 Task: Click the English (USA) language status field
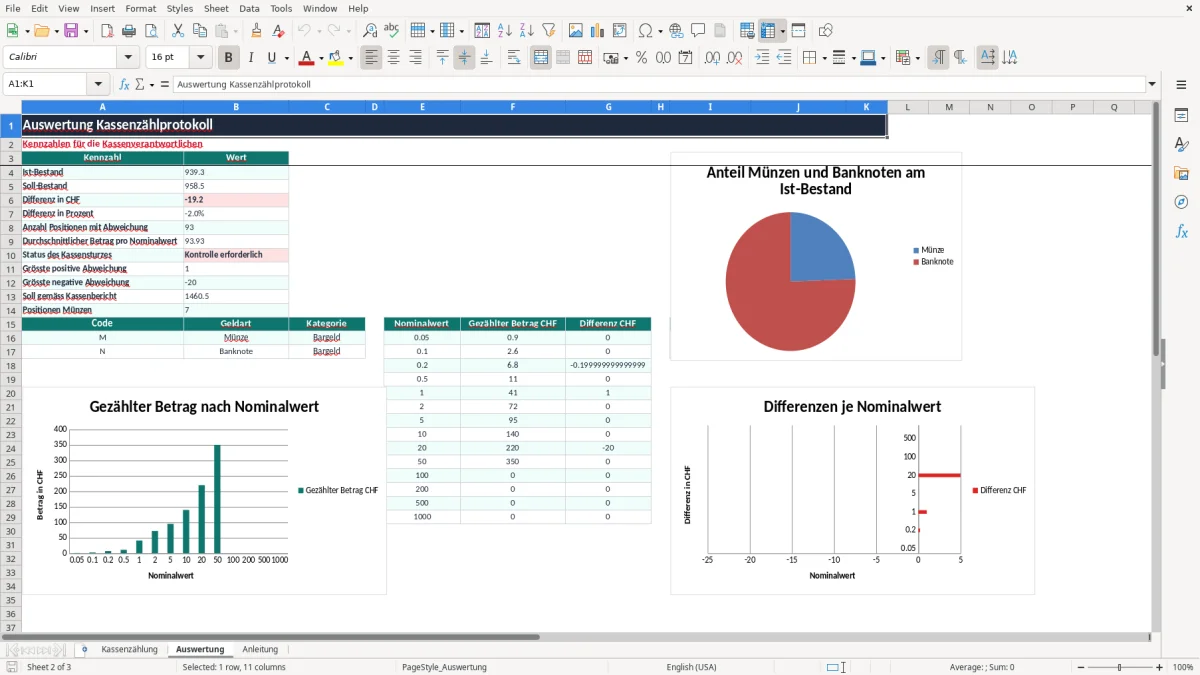coord(692,667)
